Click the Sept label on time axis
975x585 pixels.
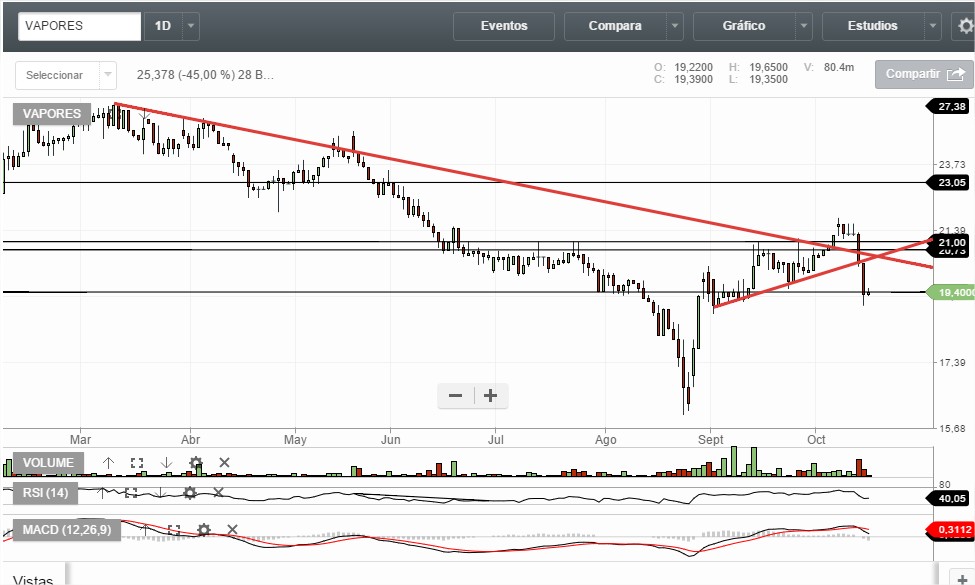click(x=711, y=440)
